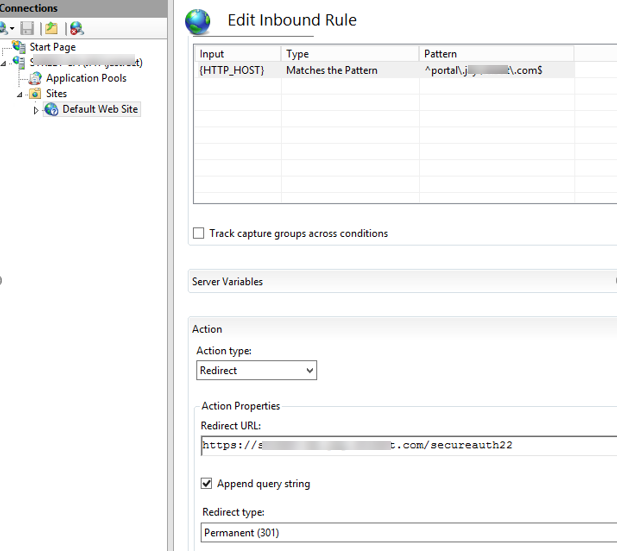
Task: Open the Redirect type Permanent (301) dropdown
Action: (409, 533)
